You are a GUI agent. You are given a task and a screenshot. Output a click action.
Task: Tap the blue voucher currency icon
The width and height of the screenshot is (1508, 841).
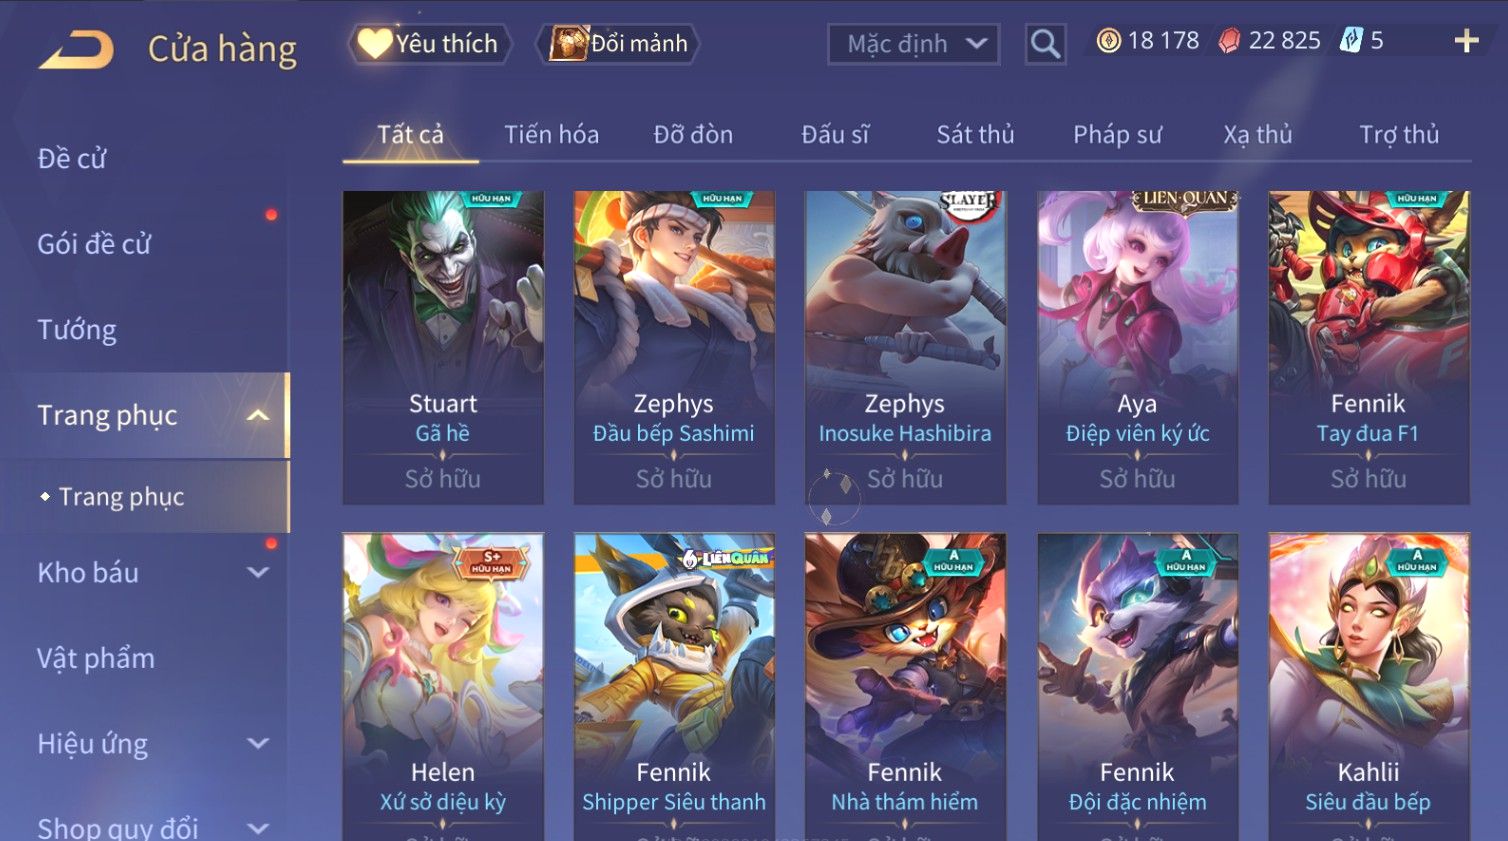1350,41
